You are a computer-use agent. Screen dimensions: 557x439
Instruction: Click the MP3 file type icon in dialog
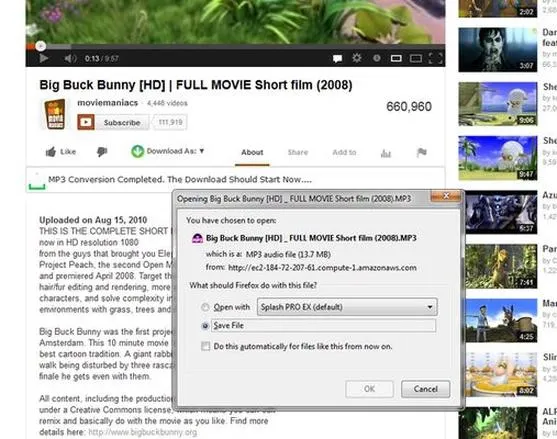coord(197,238)
